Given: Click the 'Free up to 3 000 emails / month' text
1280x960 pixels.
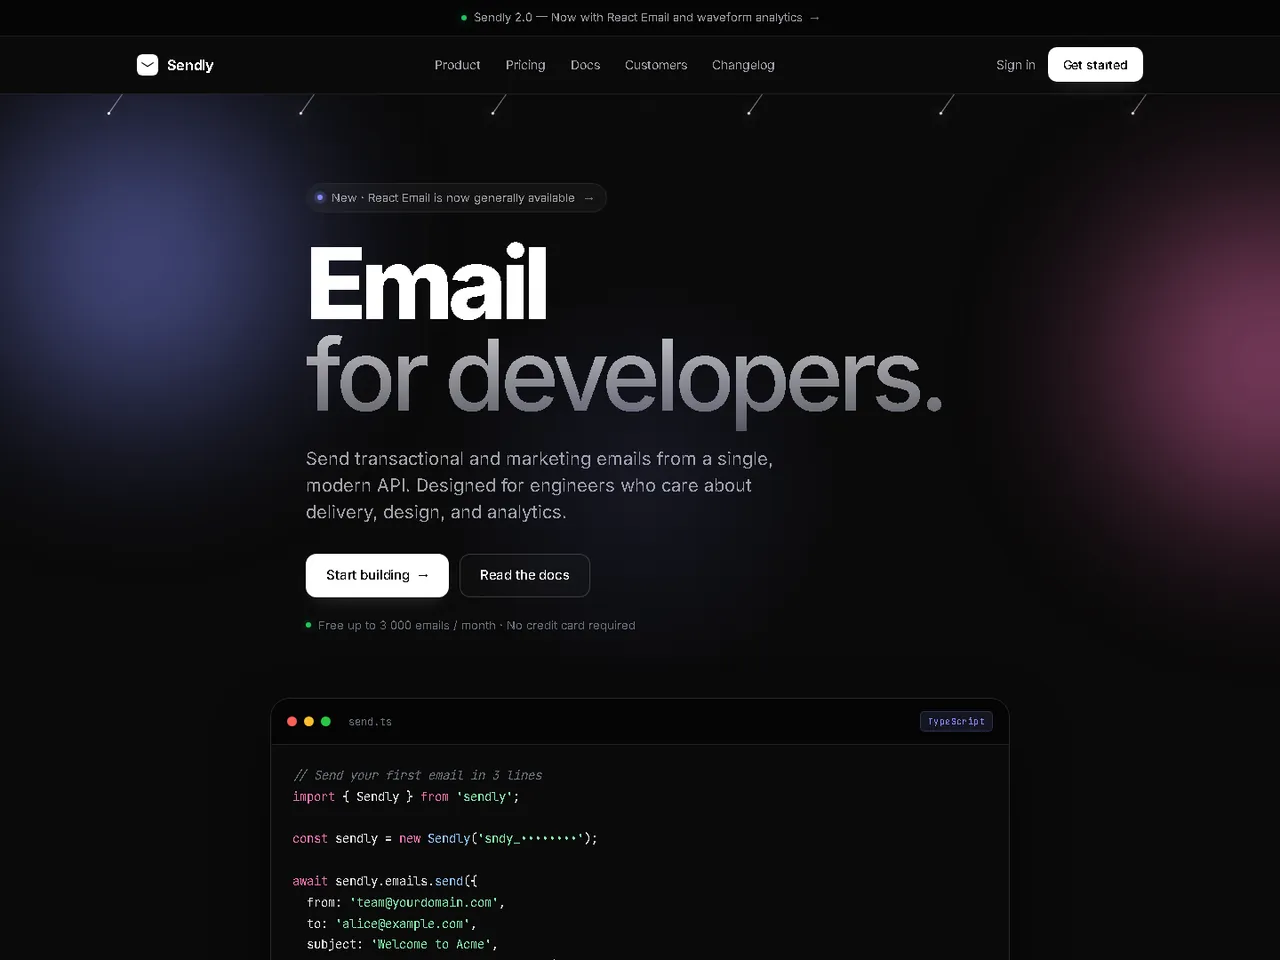Looking at the screenshot, I should tap(407, 625).
